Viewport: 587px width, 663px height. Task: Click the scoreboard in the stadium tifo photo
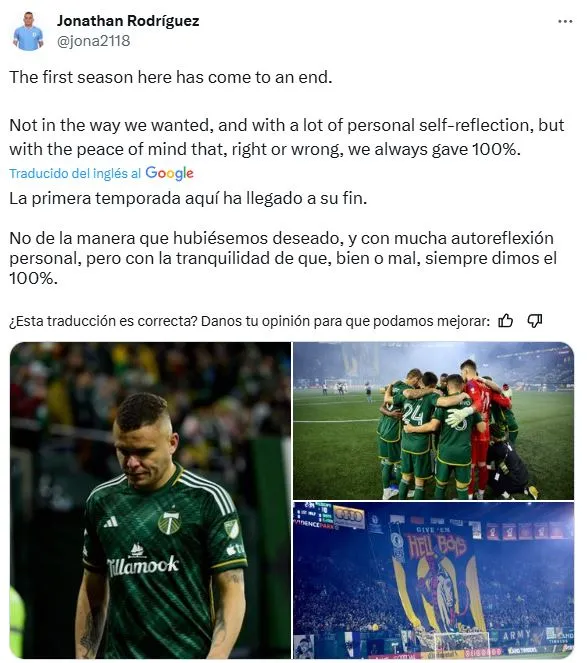tap(315, 515)
